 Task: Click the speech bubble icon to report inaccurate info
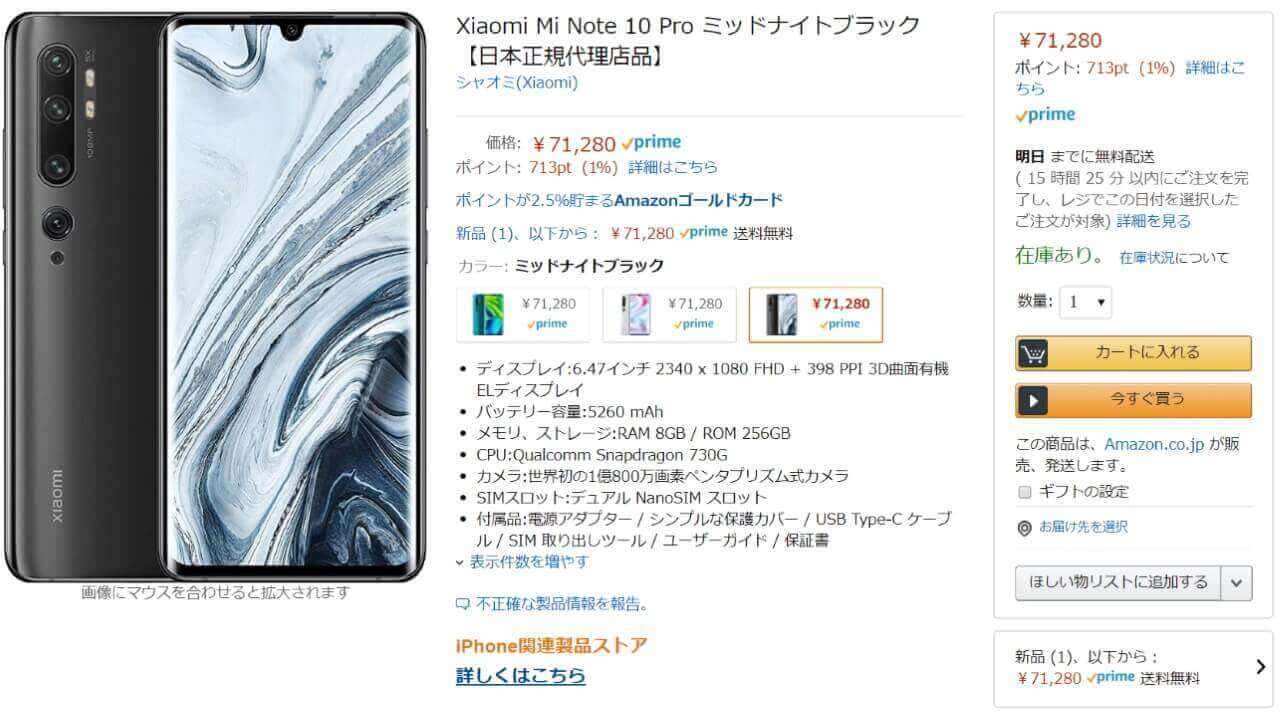point(462,604)
